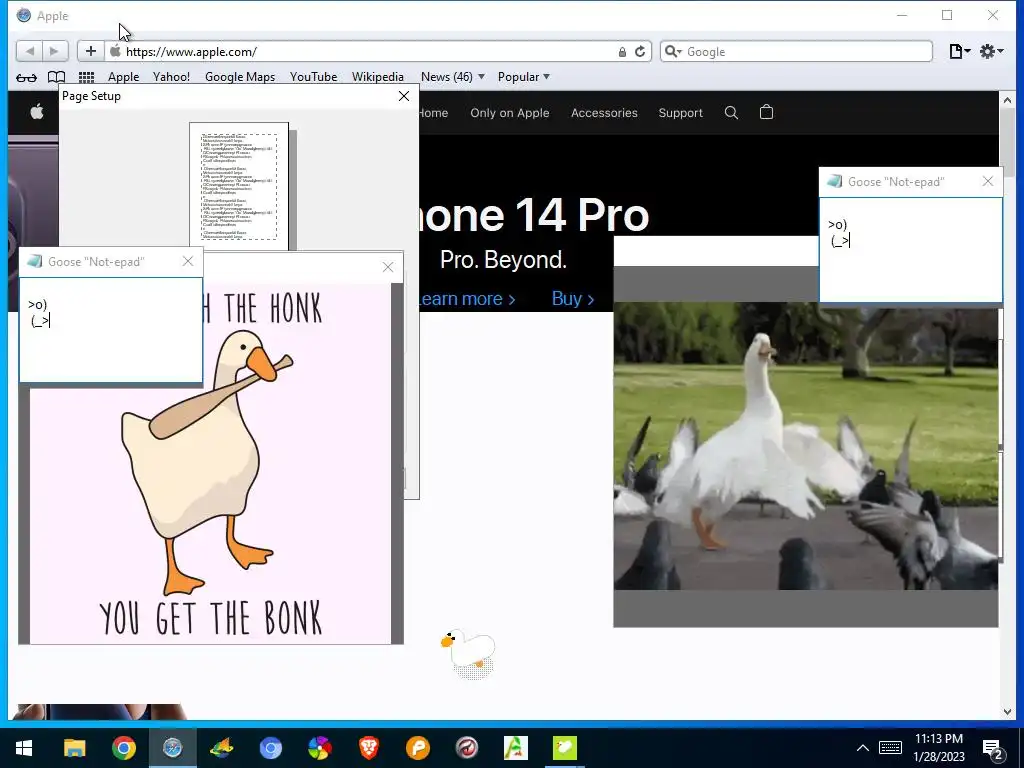Open the blue Chromium taskbar icon
1024x768 pixels.
click(x=270, y=748)
